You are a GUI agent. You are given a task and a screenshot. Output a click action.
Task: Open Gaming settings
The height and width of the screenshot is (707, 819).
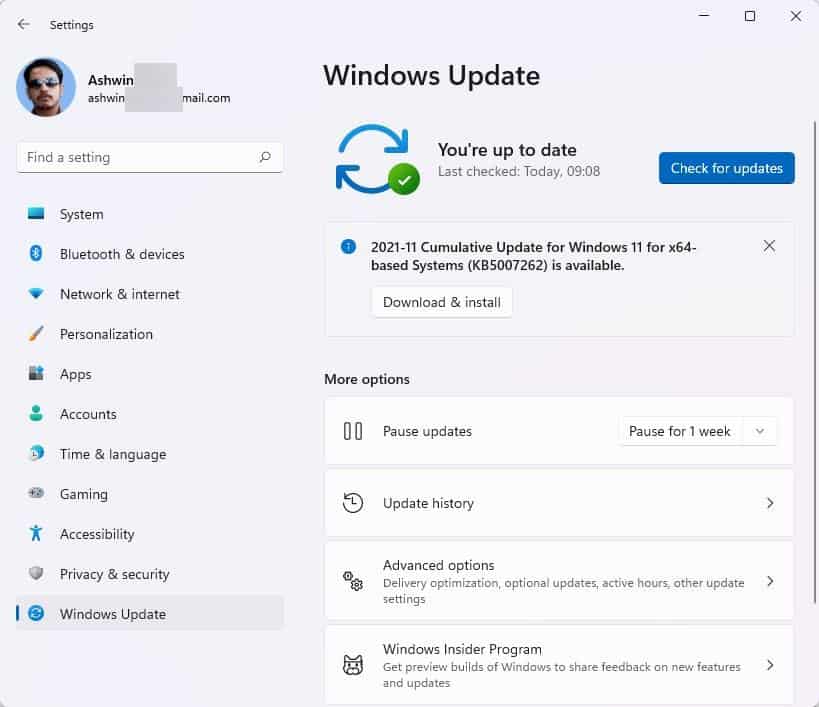150,494
